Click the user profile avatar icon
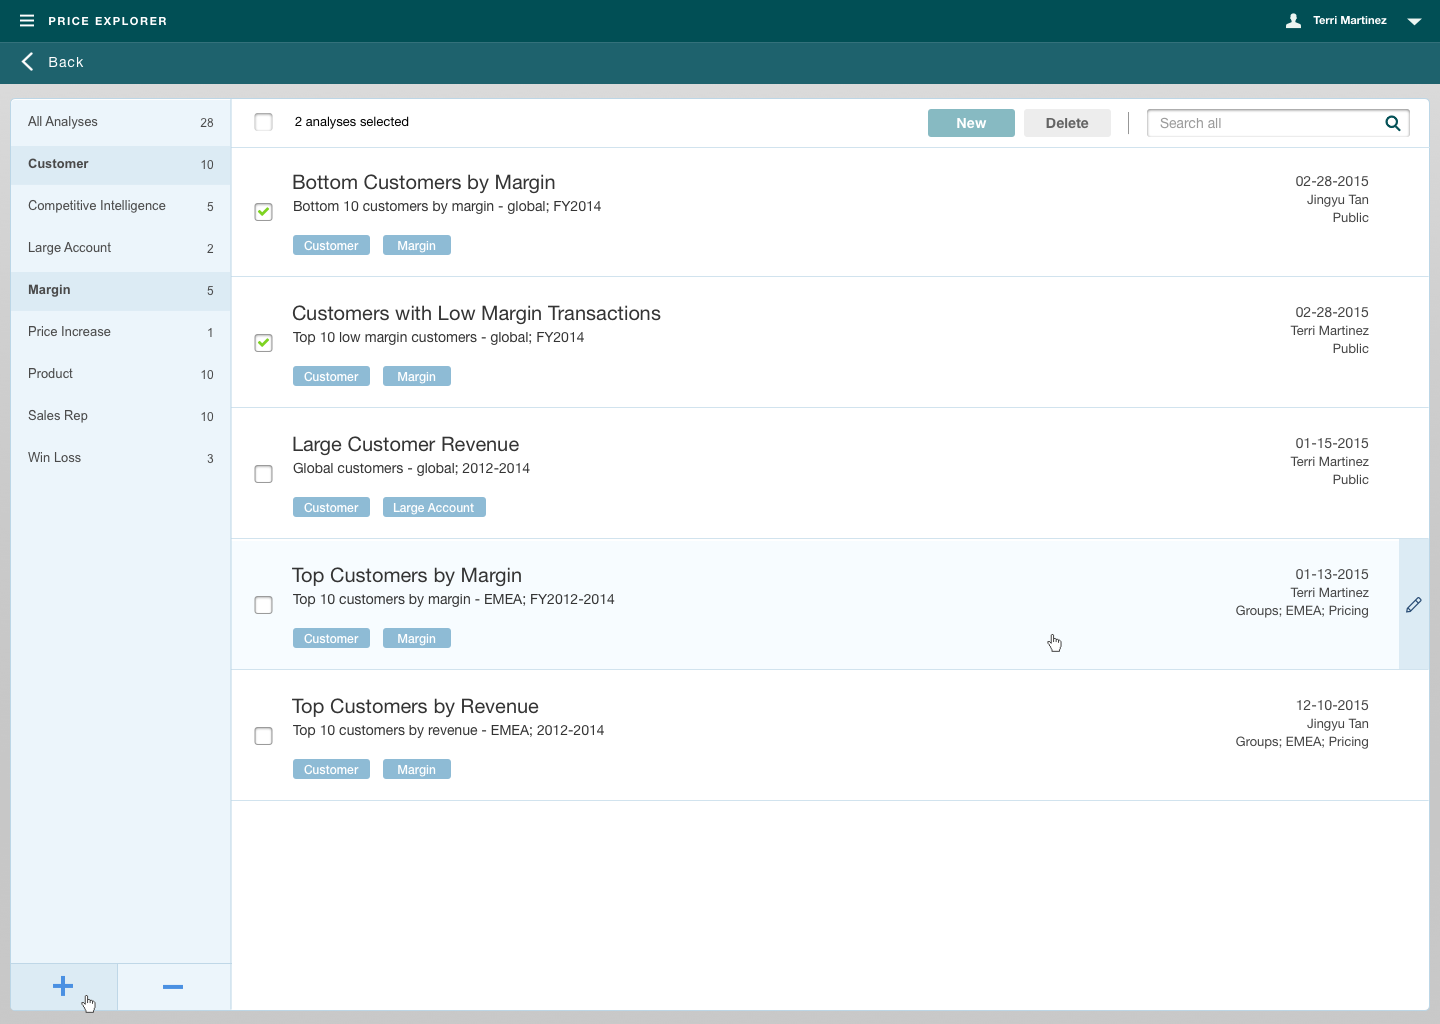This screenshot has height=1024, width=1440. [1293, 21]
